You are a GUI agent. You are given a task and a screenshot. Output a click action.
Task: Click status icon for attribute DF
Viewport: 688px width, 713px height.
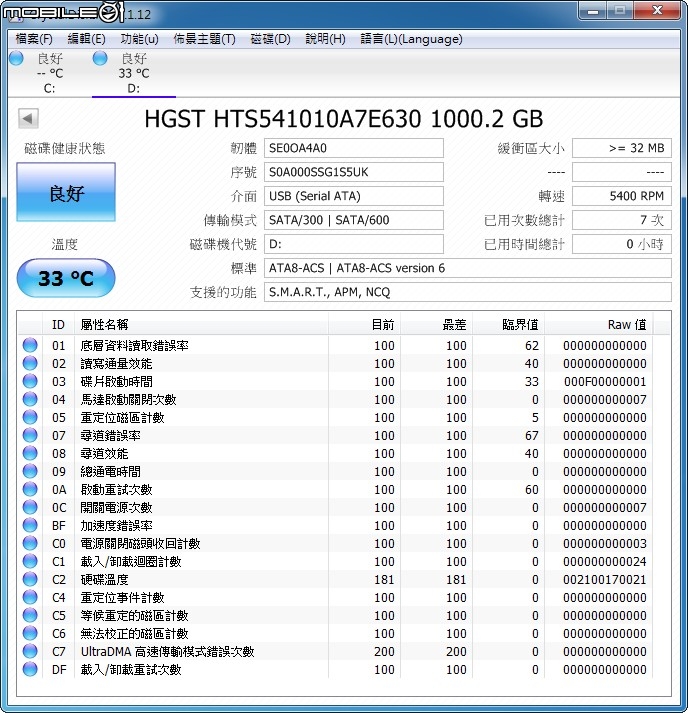coord(30,669)
